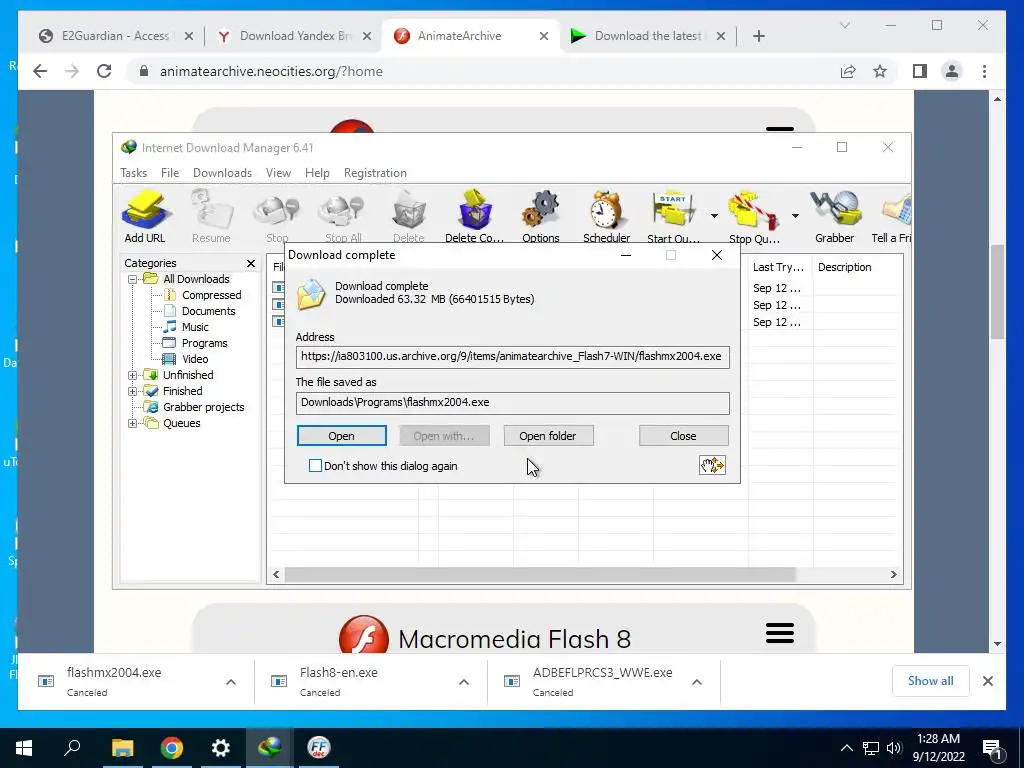
Task: Close the Categories panel
Action: tap(251, 263)
